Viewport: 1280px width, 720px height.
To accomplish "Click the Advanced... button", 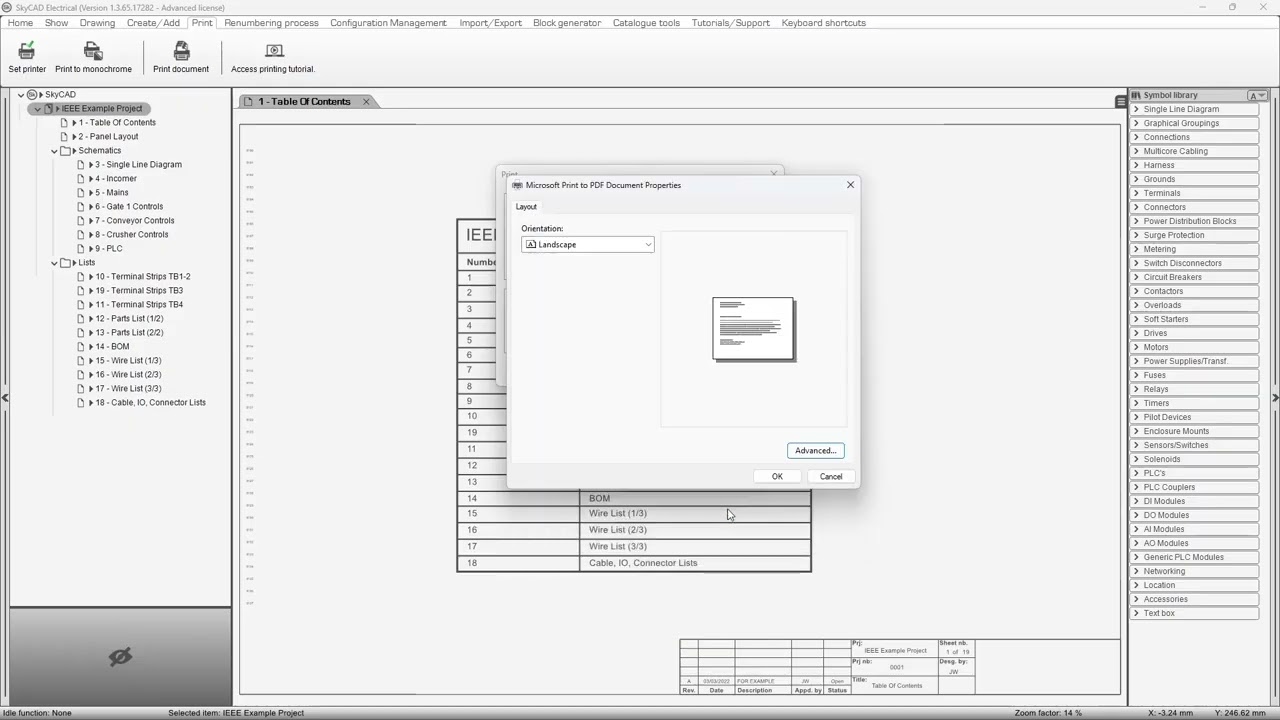I will click(815, 450).
